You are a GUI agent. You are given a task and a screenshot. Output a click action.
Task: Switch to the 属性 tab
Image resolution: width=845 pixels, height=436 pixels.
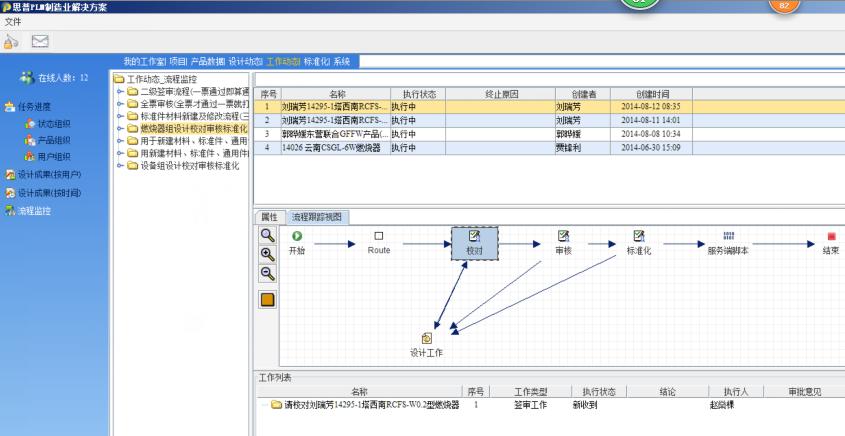tap(269, 216)
